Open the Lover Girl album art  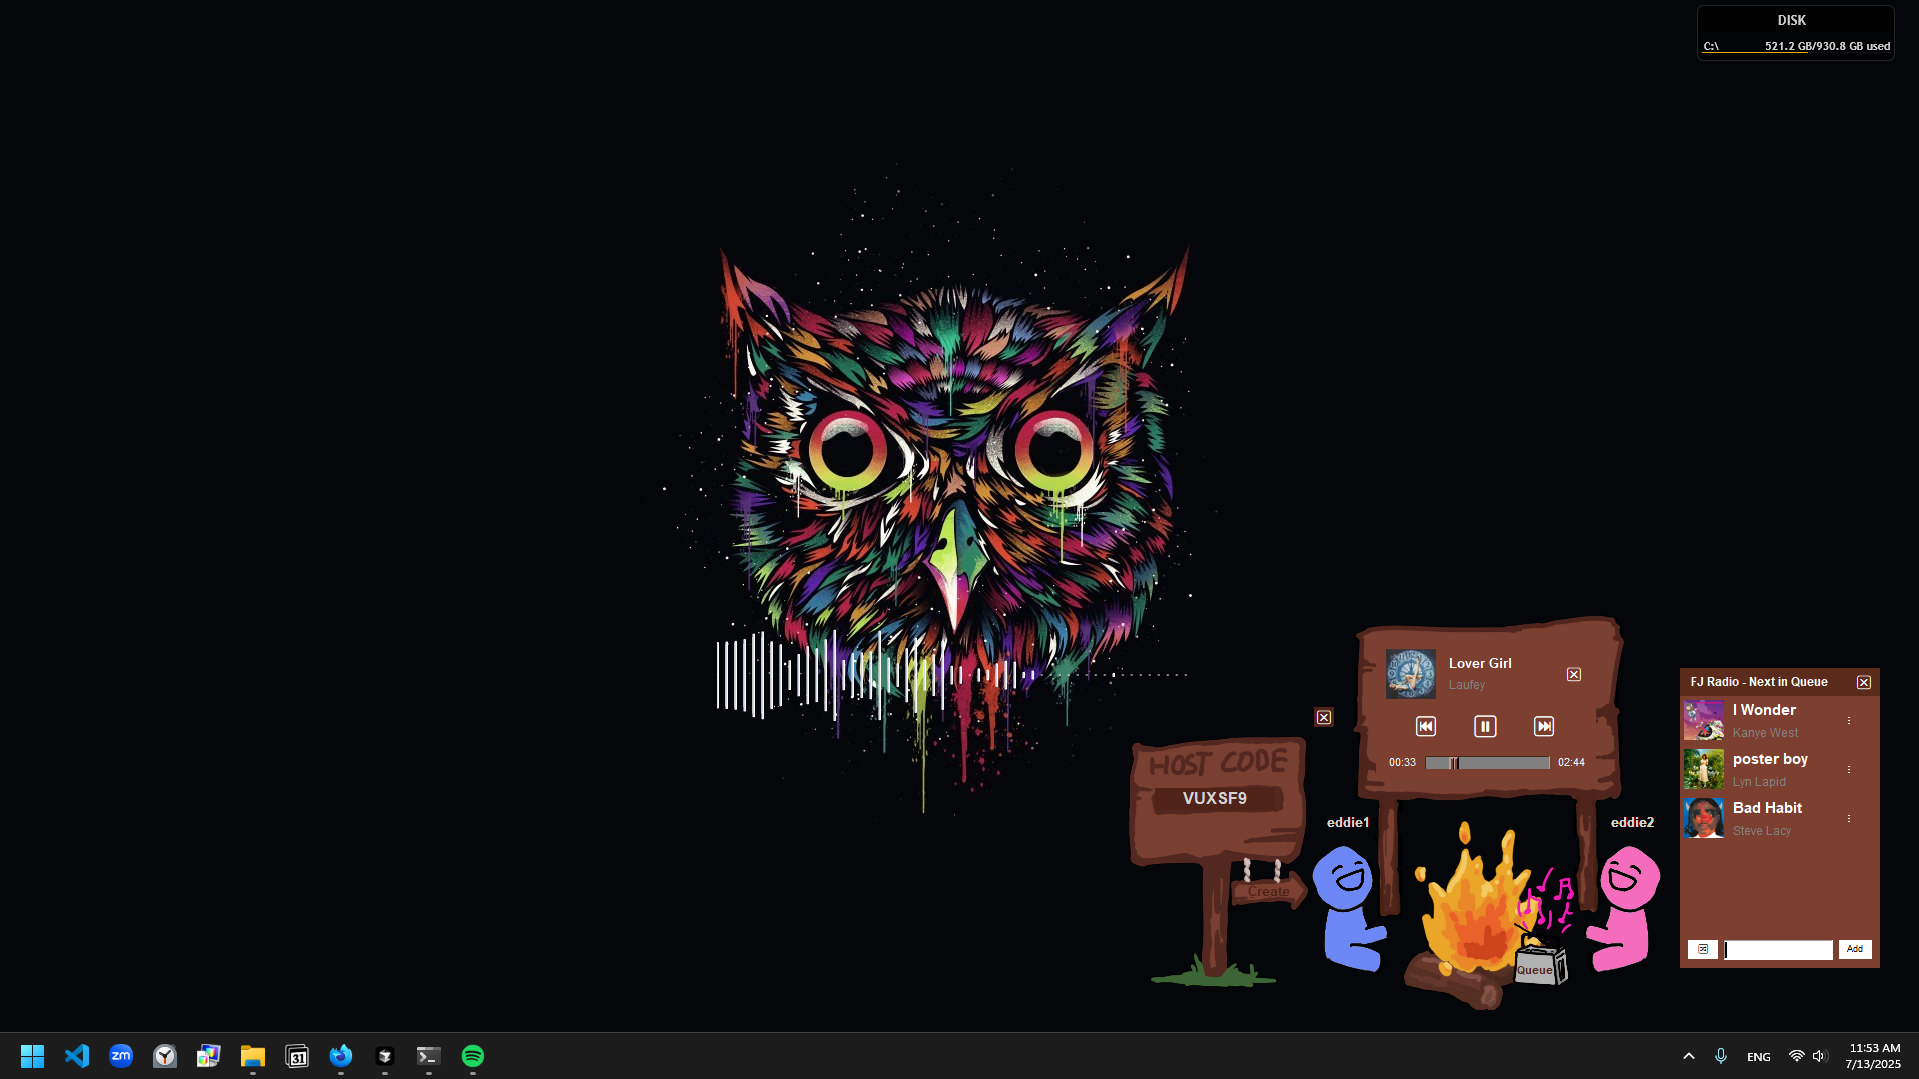click(x=1411, y=674)
